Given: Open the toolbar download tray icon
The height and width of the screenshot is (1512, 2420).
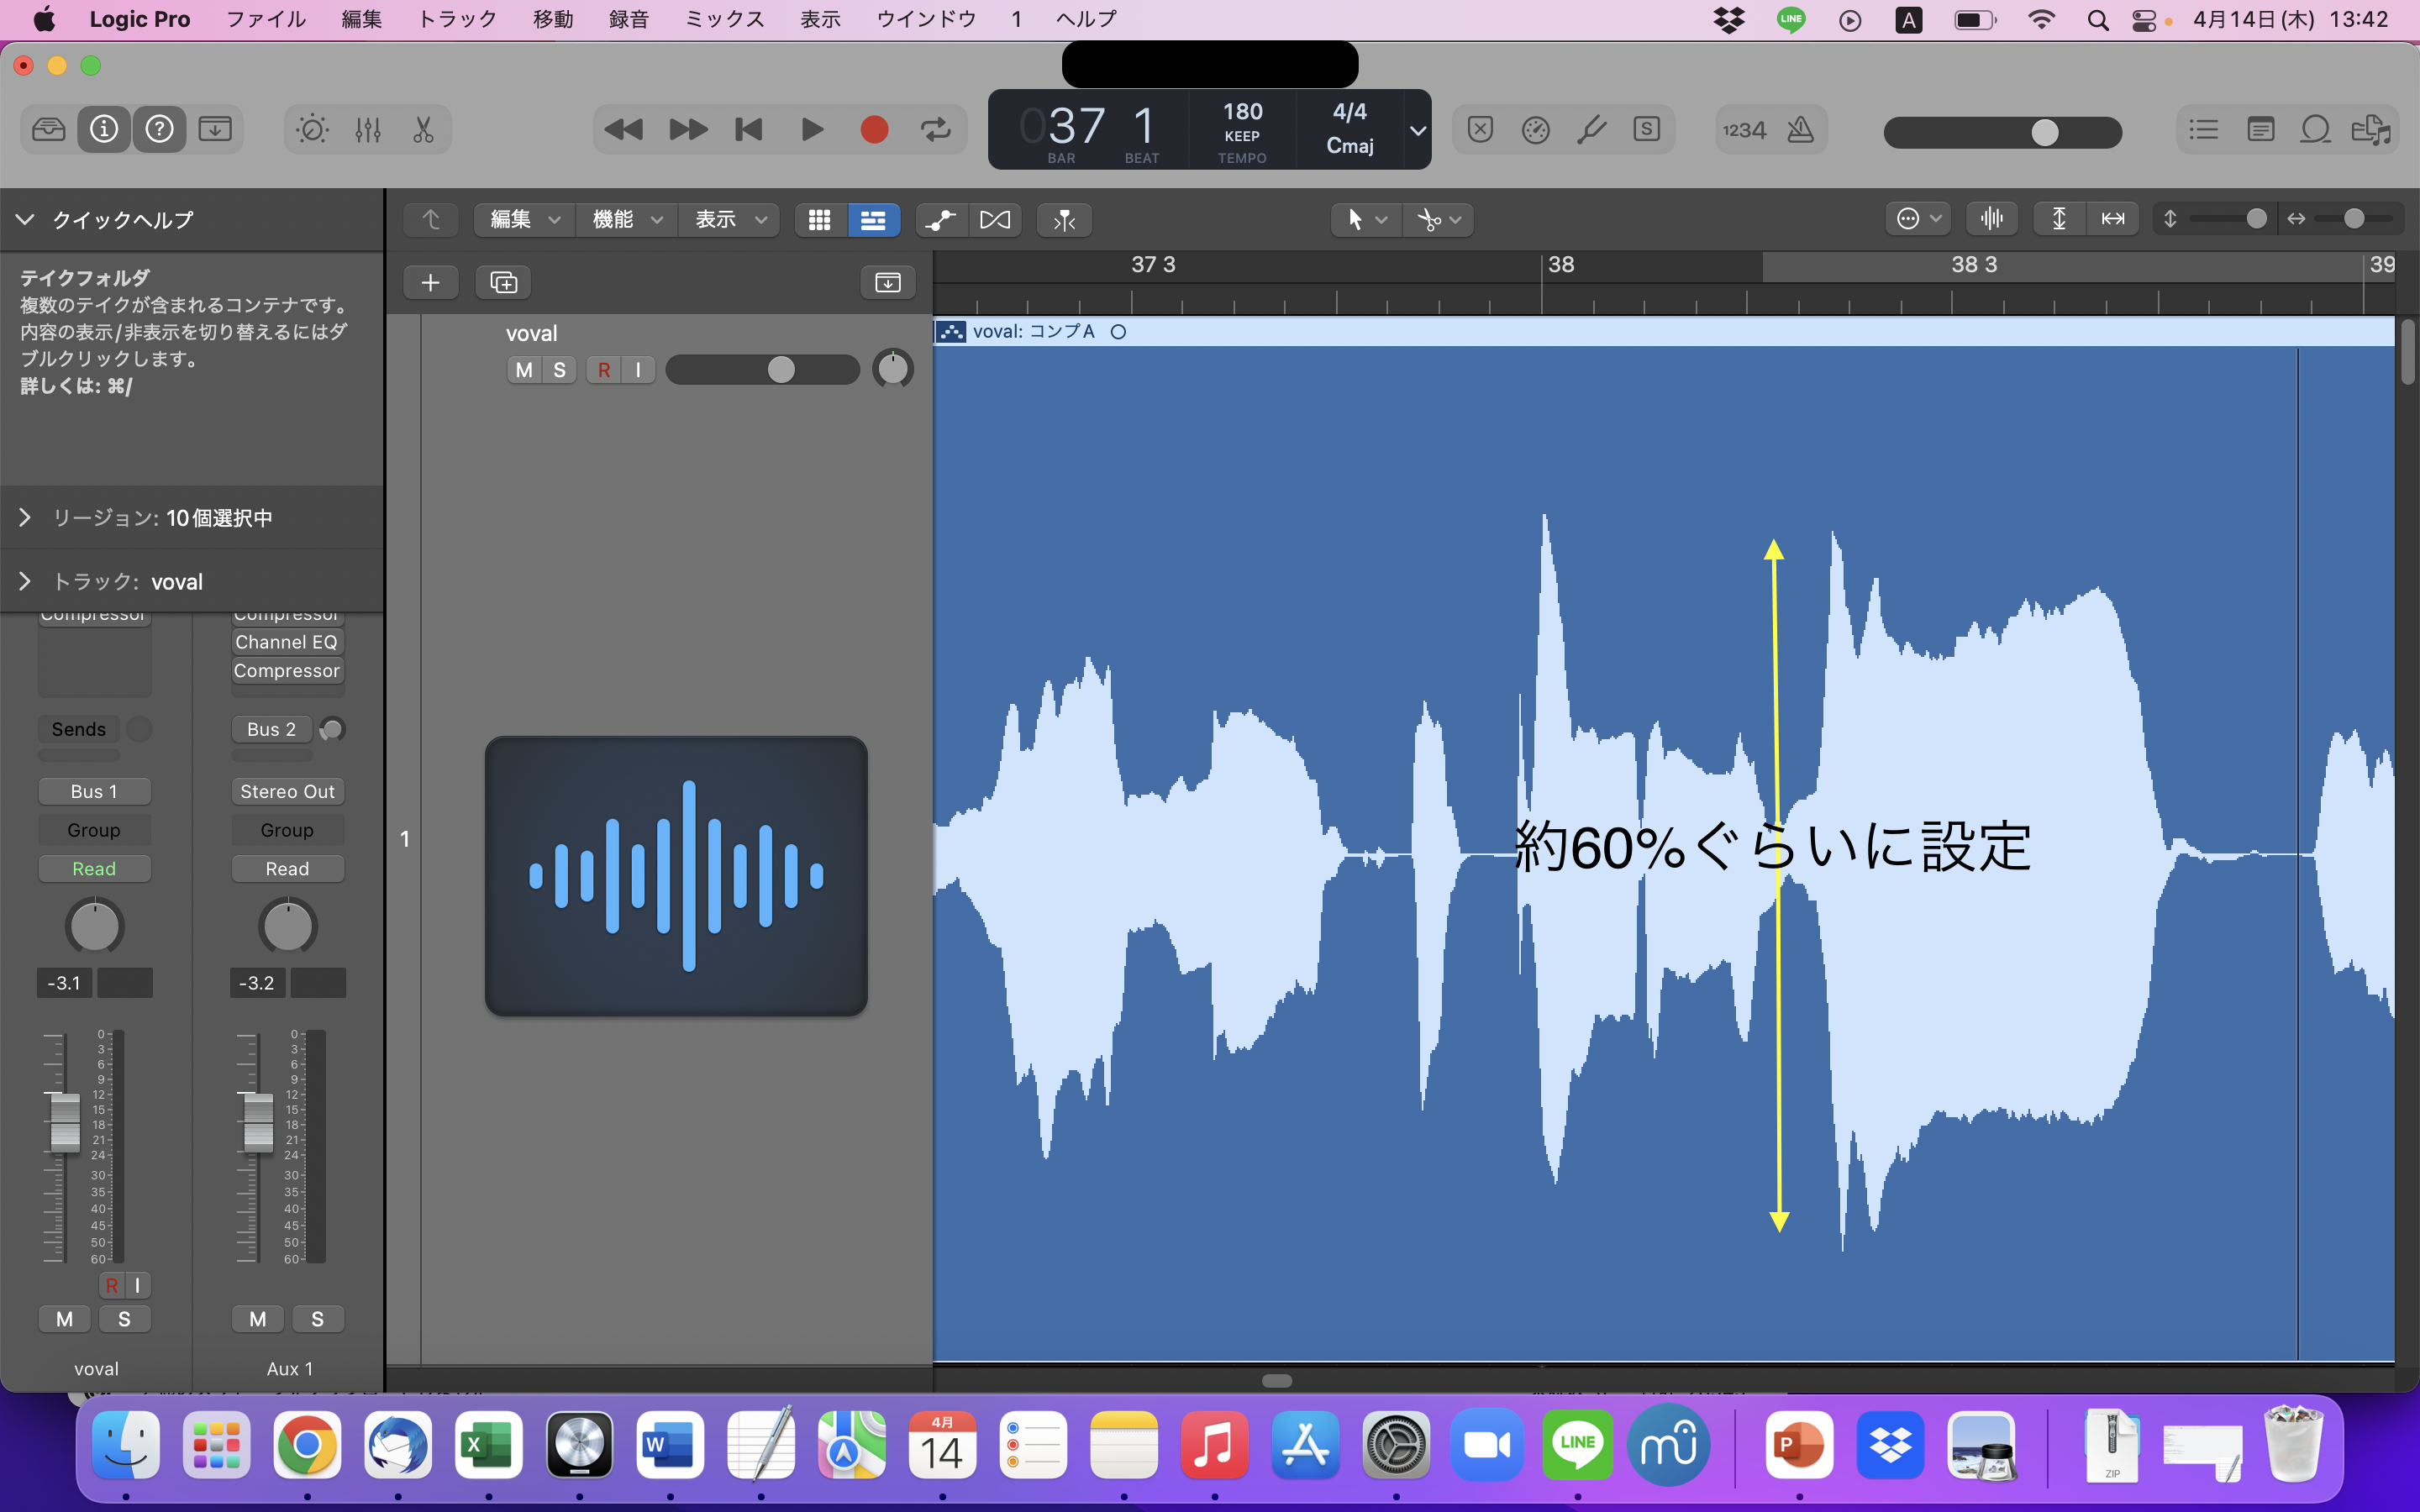Looking at the screenshot, I should point(215,130).
